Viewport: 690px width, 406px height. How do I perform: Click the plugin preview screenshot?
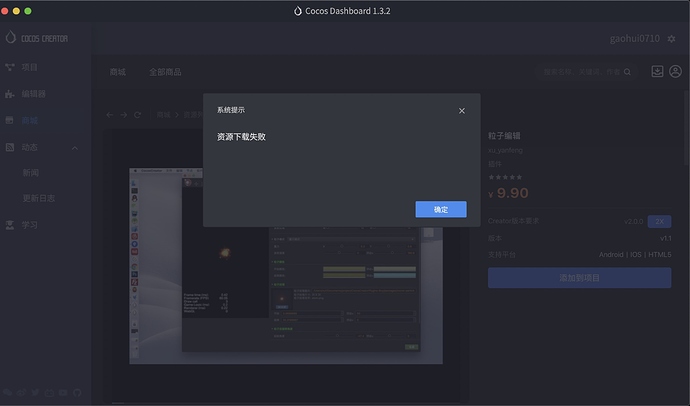(x=286, y=266)
